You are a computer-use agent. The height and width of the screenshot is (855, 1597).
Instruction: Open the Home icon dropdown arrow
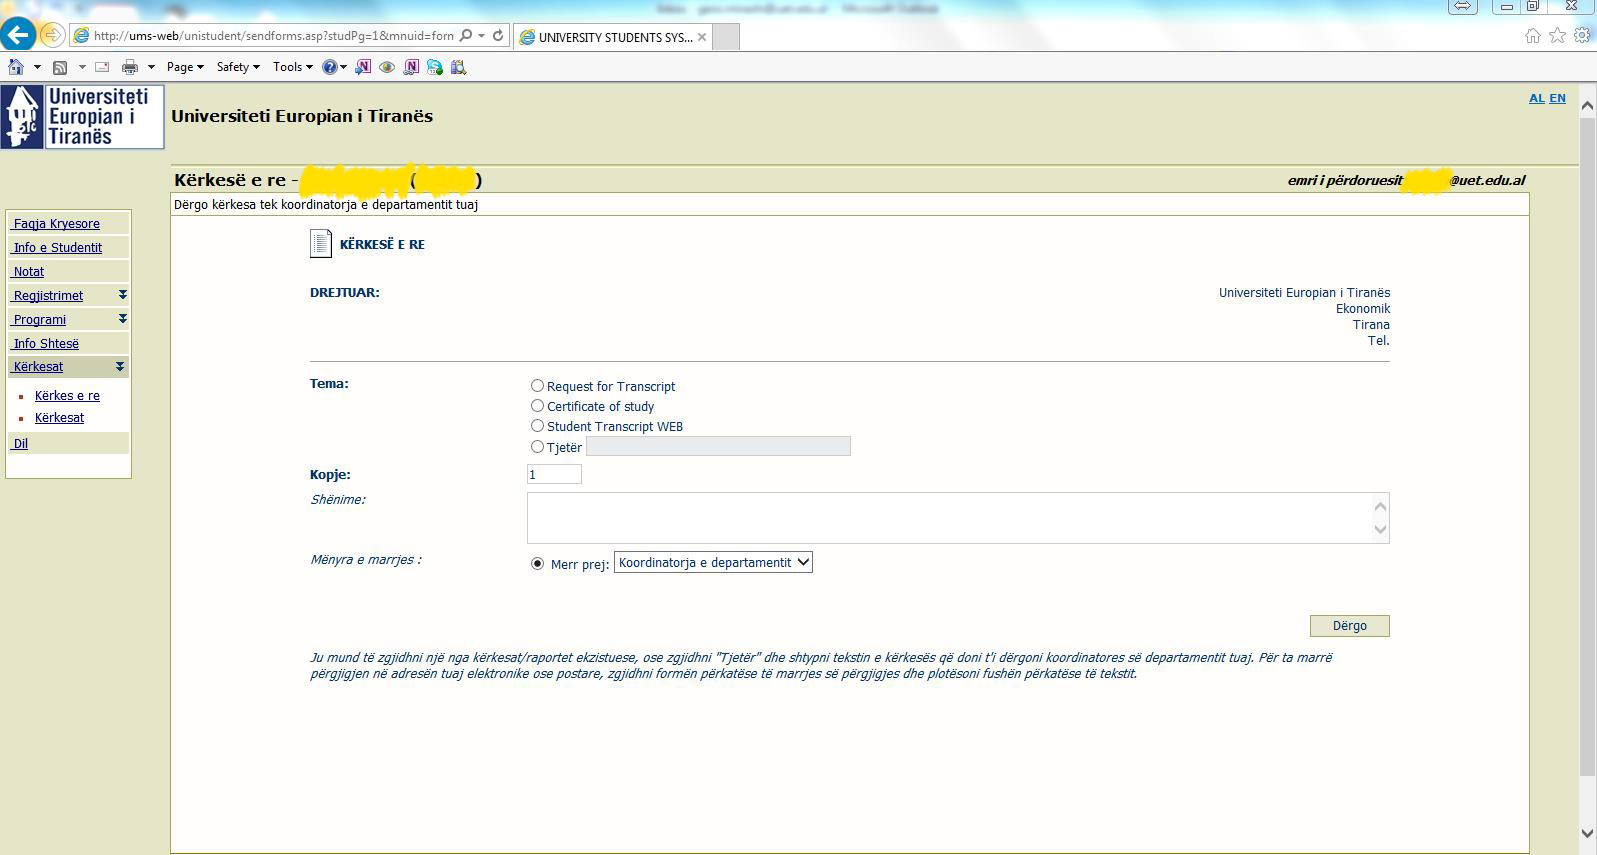pos(37,67)
